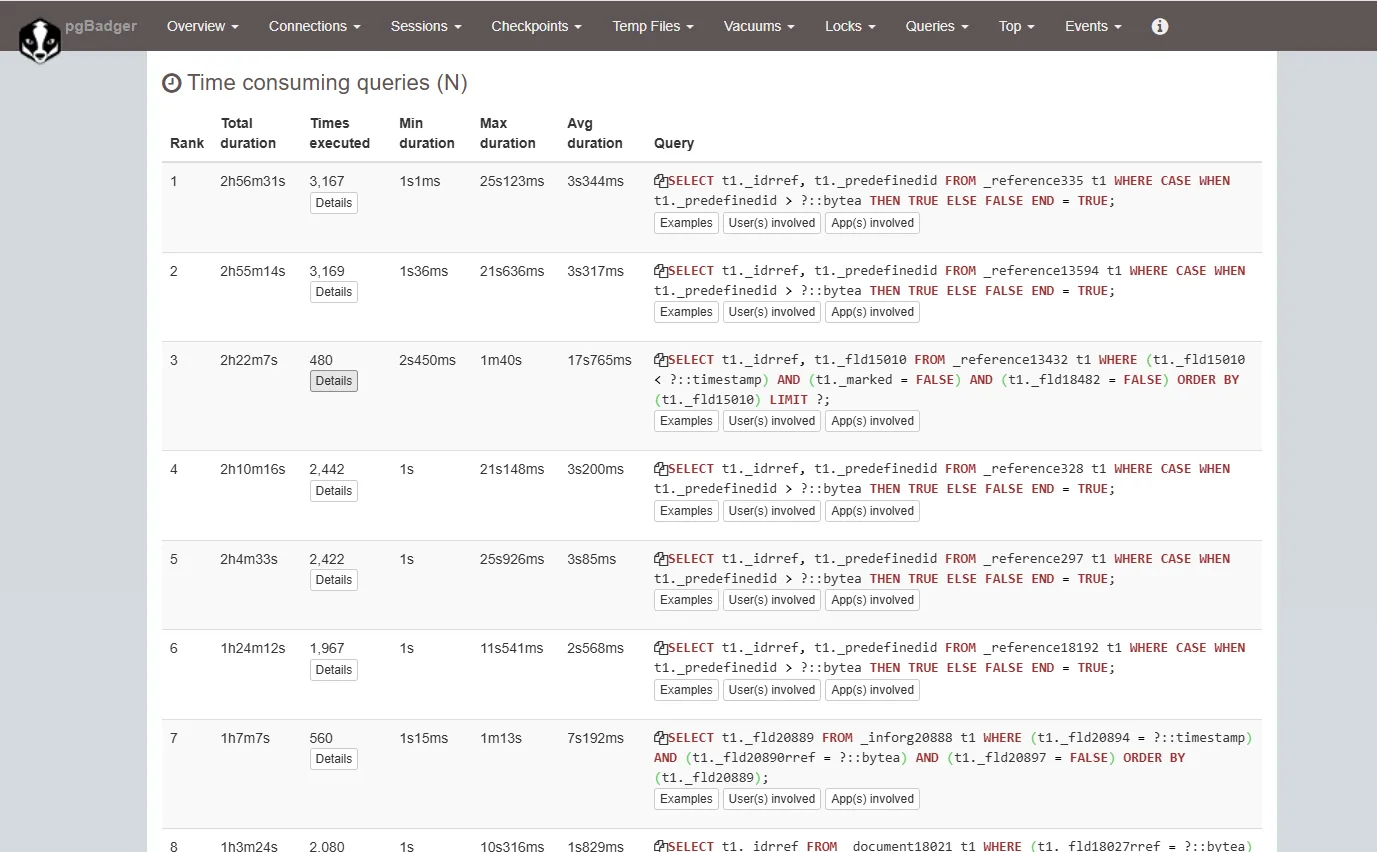Copy the rank 6 query via copy icon
This screenshot has width=1377, height=852.
click(x=661, y=648)
